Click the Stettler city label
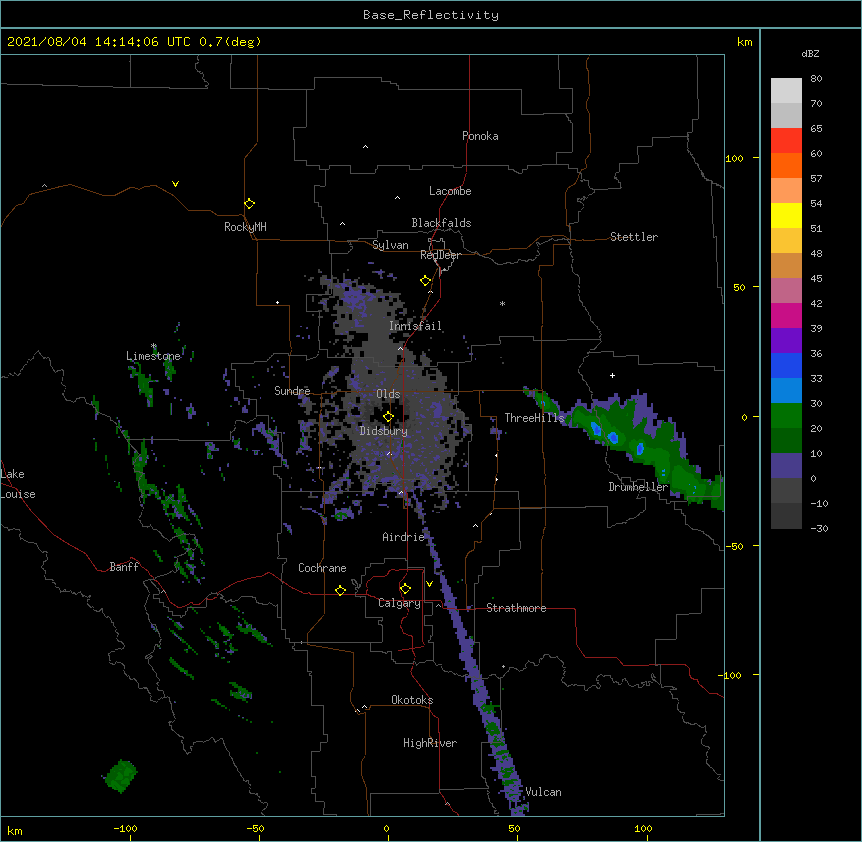The height and width of the screenshot is (842, 862). click(634, 237)
